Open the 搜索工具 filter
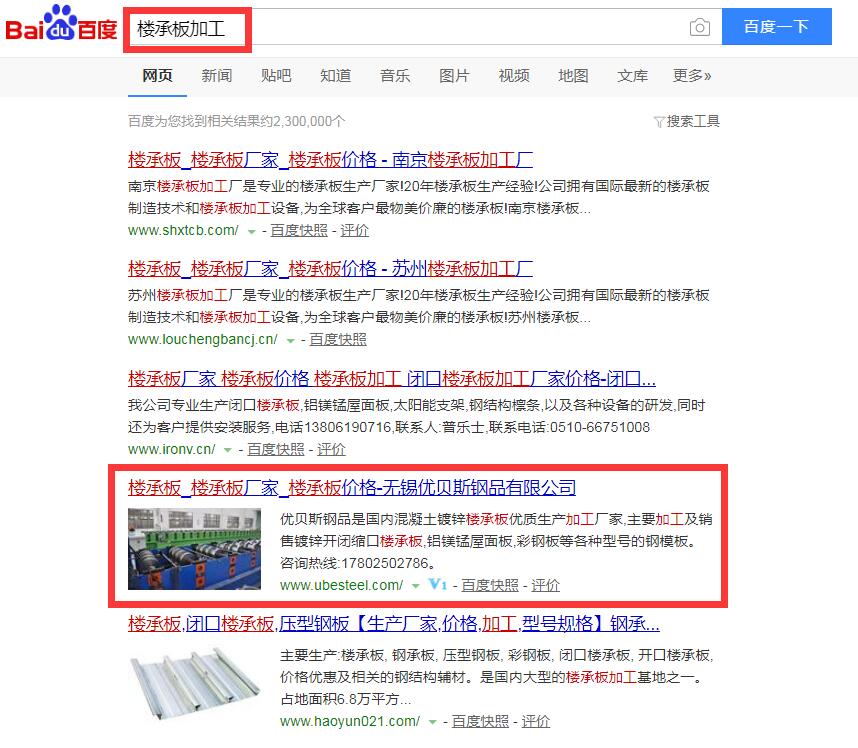 [687, 121]
